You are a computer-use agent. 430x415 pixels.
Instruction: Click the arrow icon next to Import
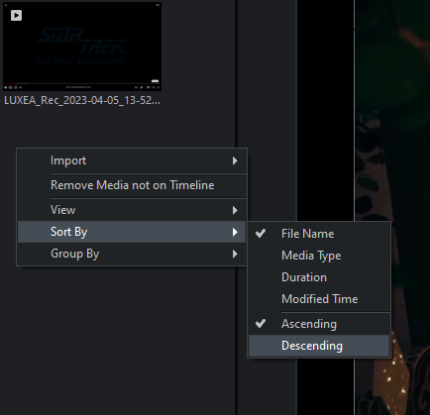pos(235,161)
